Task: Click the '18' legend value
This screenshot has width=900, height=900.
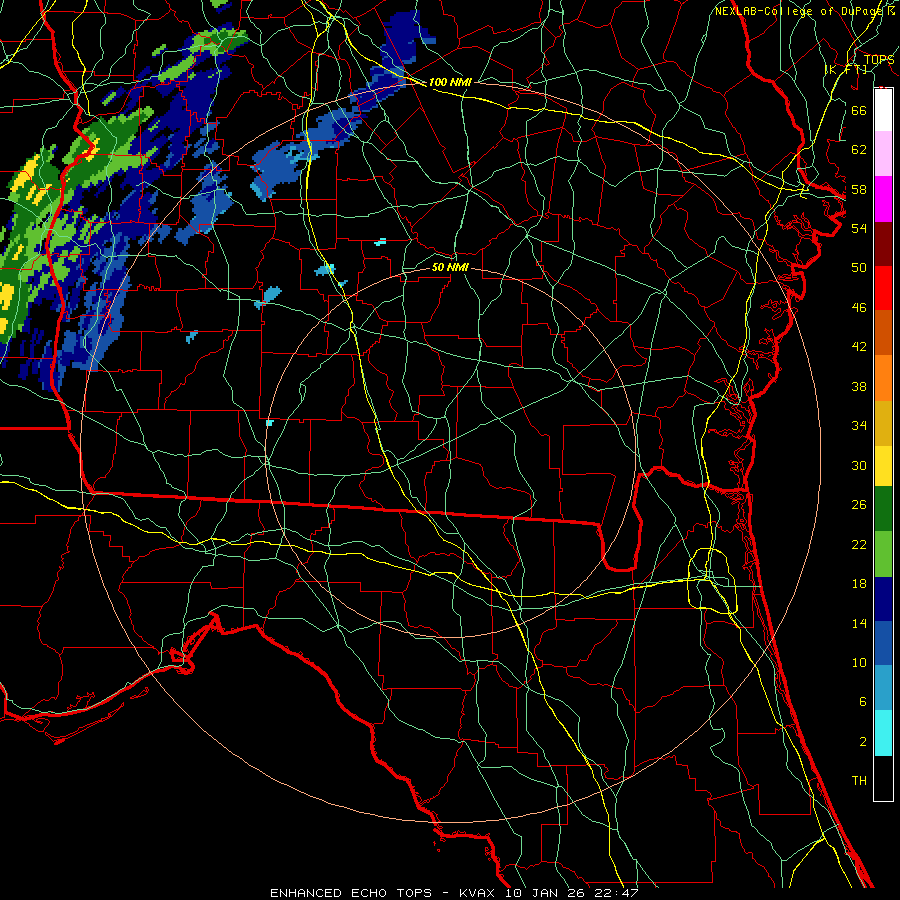Action: (859, 584)
